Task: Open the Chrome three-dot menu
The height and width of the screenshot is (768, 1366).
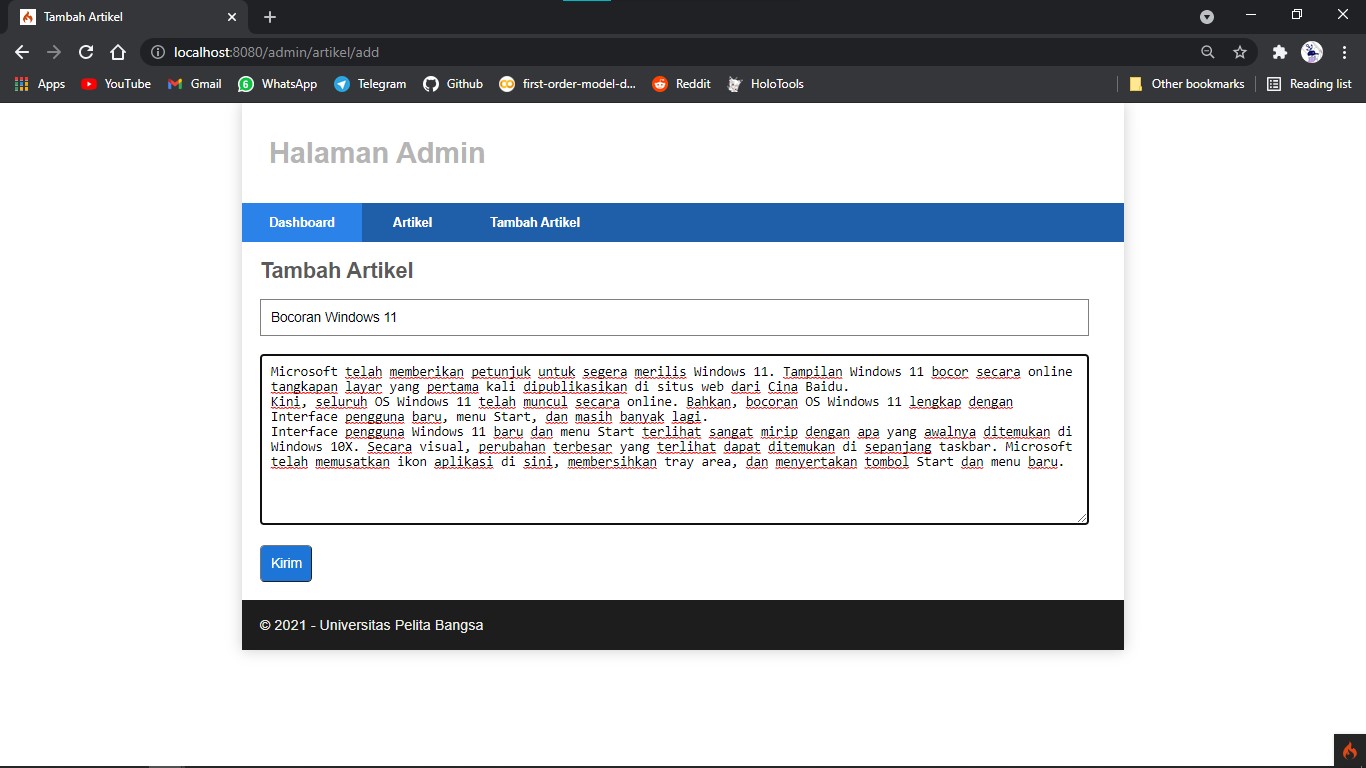Action: 1344,51
